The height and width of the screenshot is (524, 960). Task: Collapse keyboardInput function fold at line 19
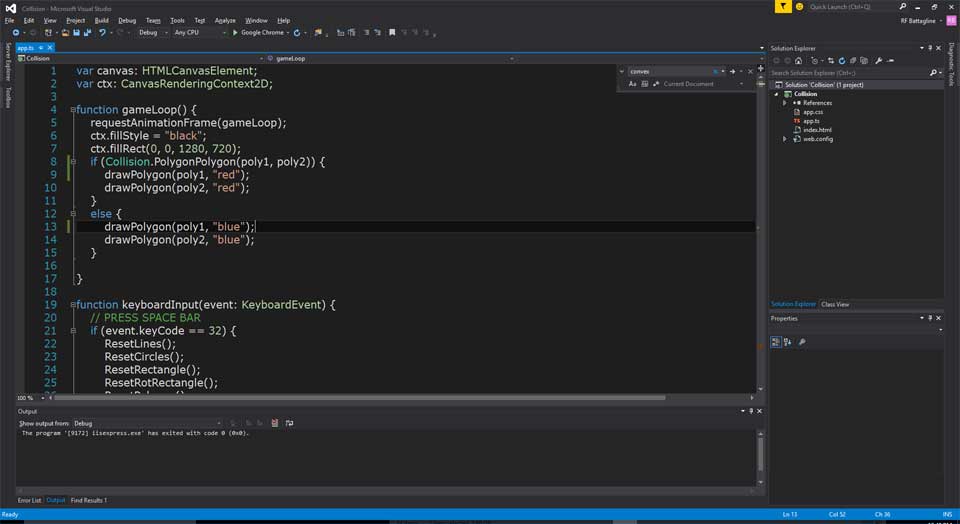[x=73, y=305]
